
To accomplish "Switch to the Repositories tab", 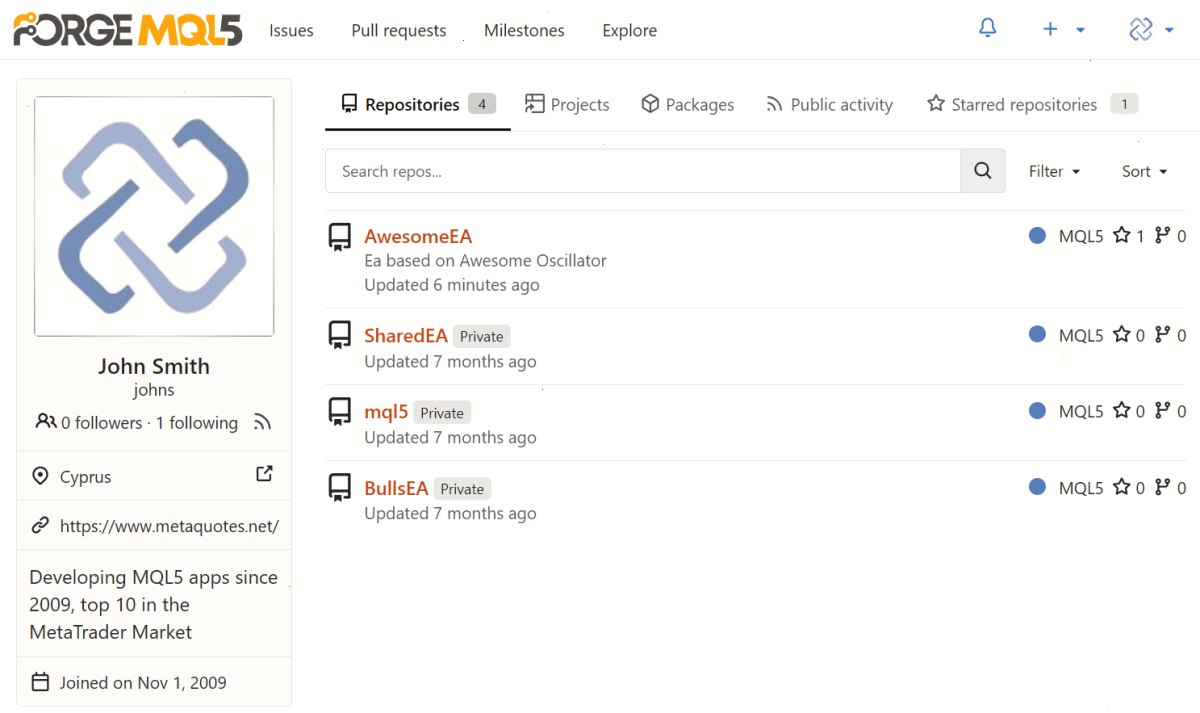I will [x=418, y=104].
